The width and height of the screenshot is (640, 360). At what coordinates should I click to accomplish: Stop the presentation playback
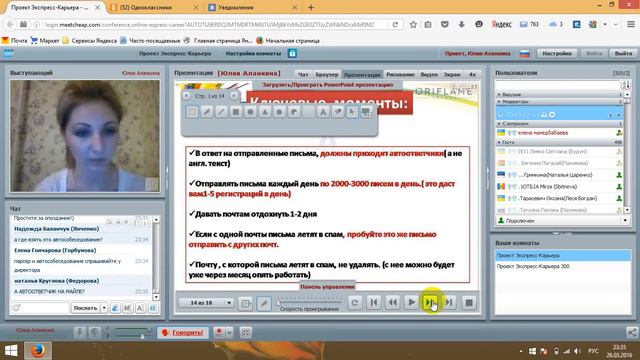click(469, 303)
